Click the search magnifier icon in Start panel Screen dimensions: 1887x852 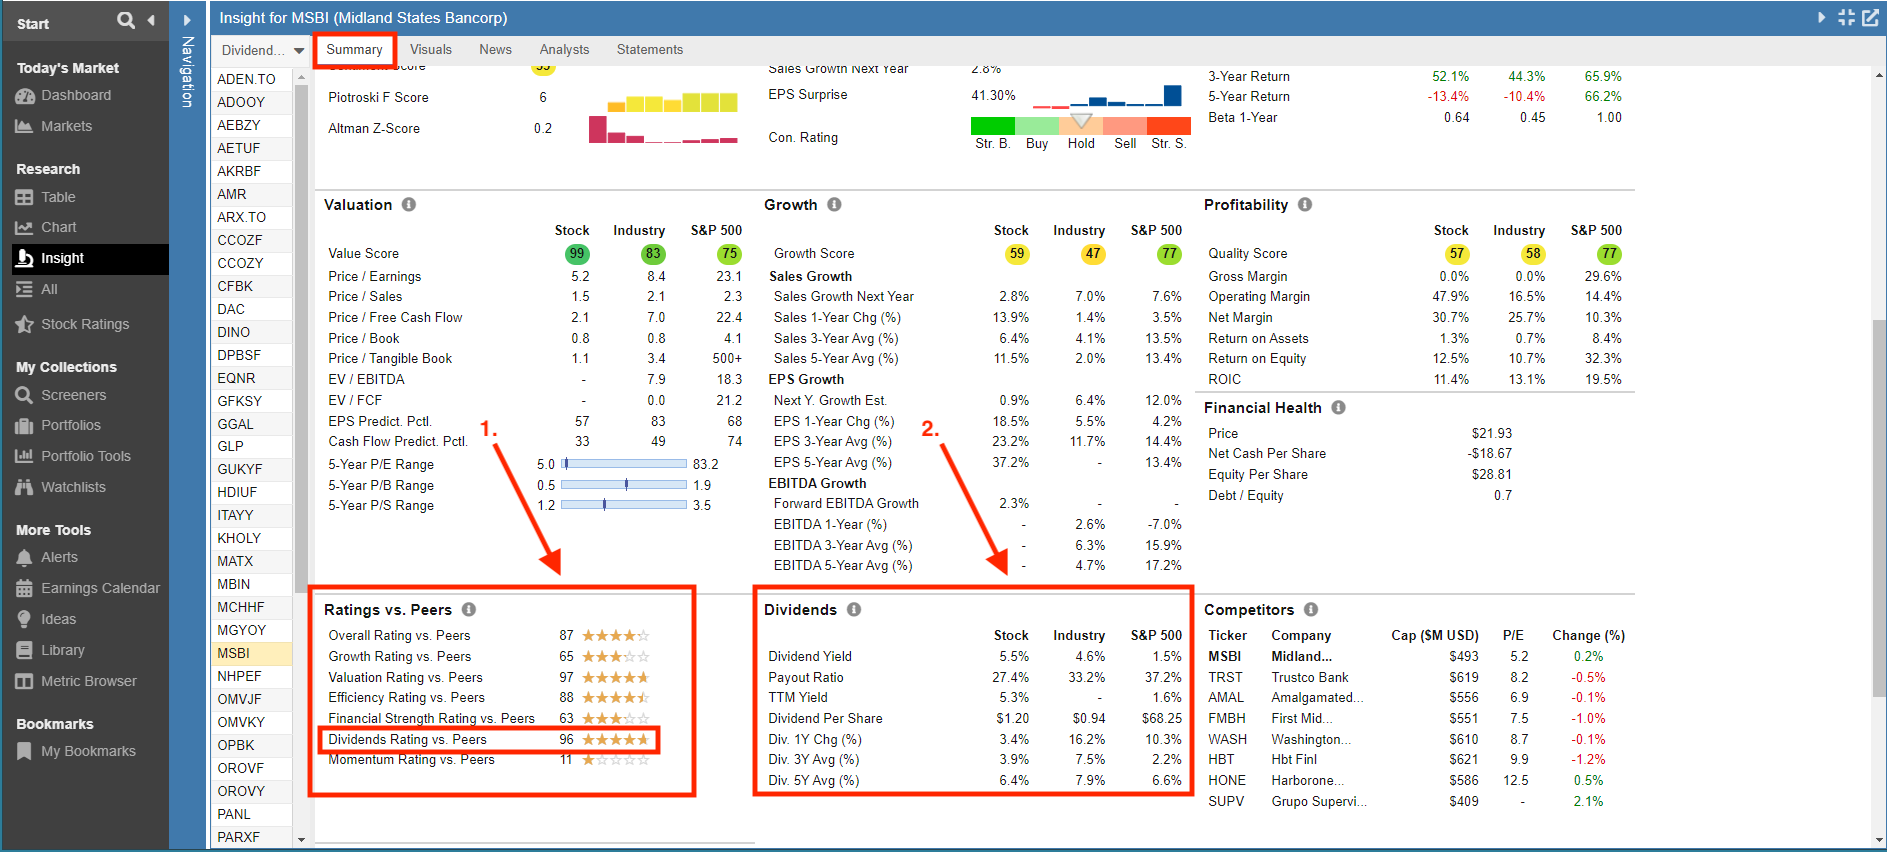126,20
